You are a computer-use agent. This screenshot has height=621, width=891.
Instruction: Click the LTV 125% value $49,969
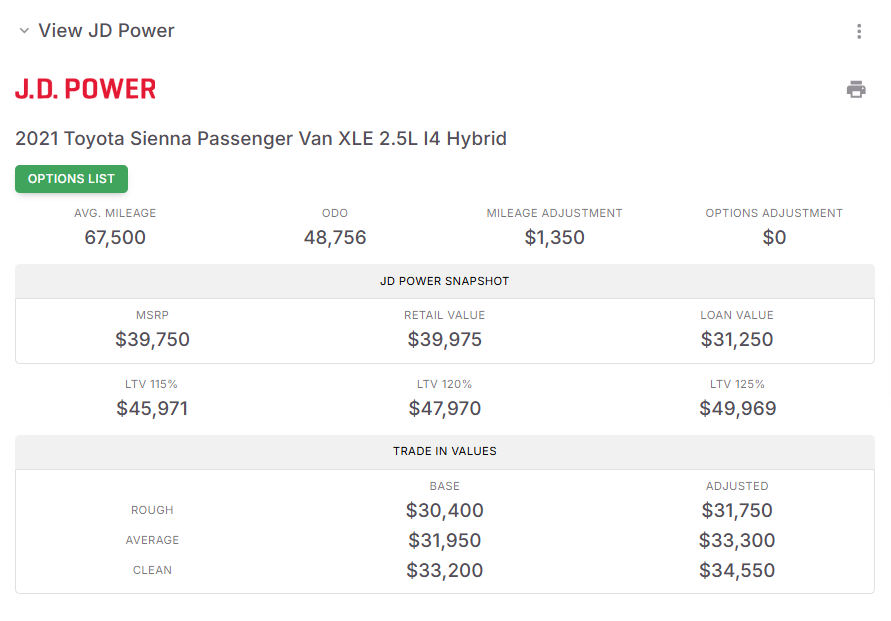[x=737, y=408]
